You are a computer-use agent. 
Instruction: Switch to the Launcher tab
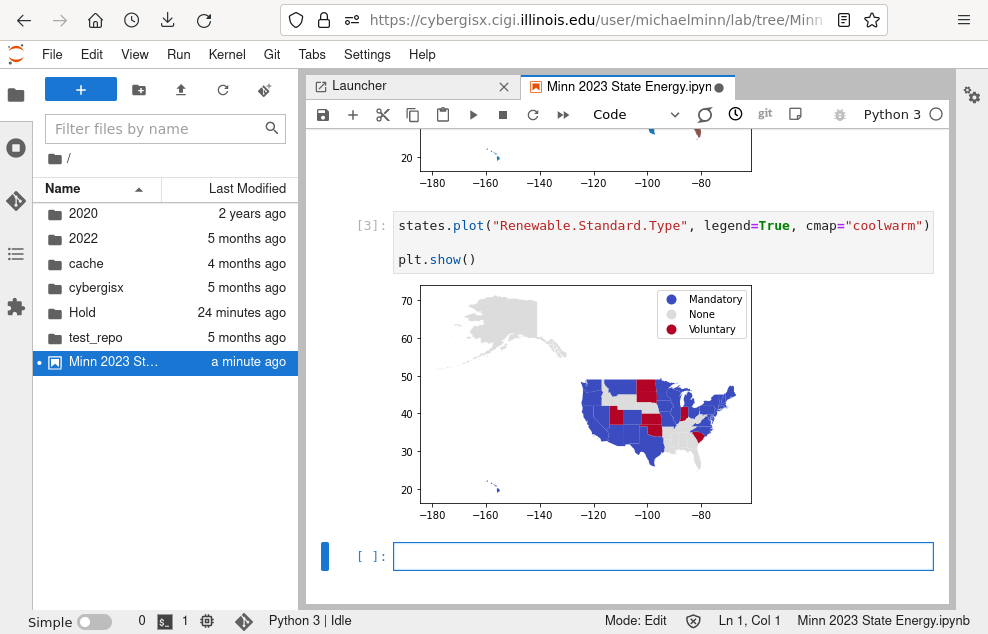[x=358, y=87]
